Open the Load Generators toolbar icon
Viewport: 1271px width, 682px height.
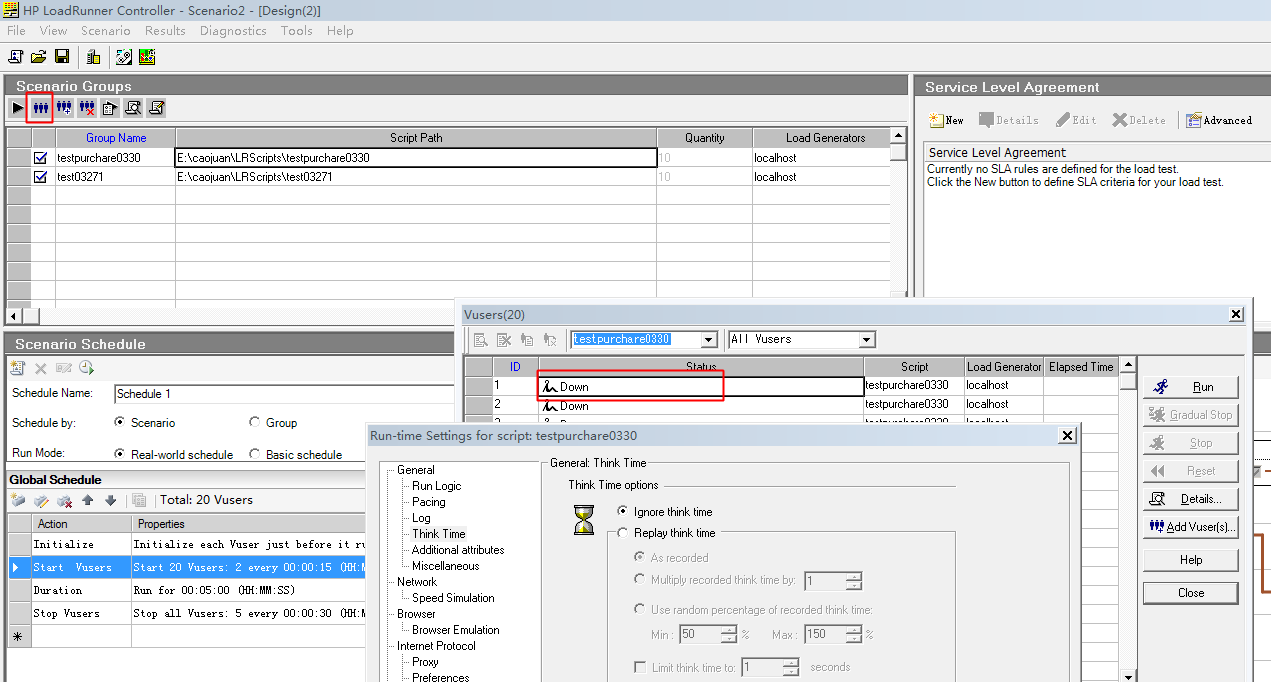coord(93,57)
